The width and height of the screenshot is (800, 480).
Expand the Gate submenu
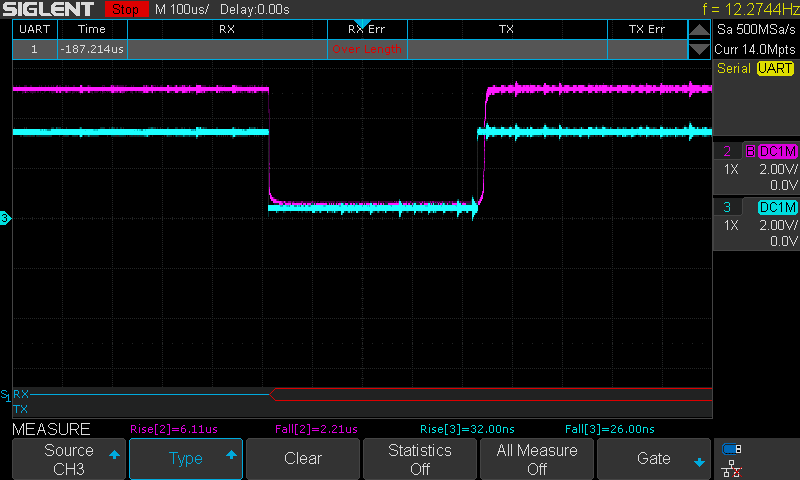click(654, 459)
